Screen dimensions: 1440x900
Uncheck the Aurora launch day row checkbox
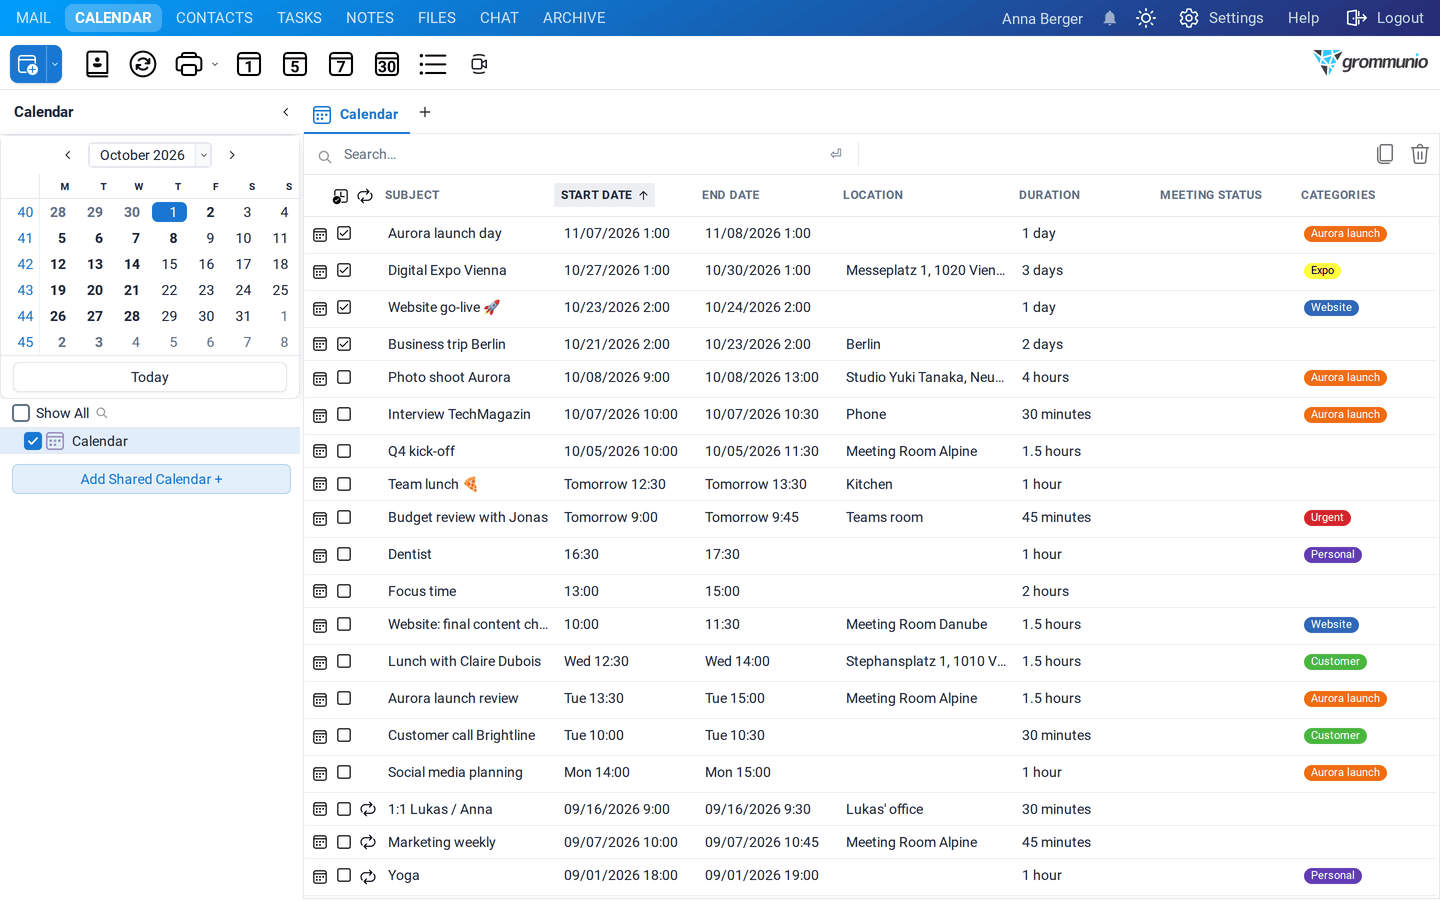click(344, 233)
